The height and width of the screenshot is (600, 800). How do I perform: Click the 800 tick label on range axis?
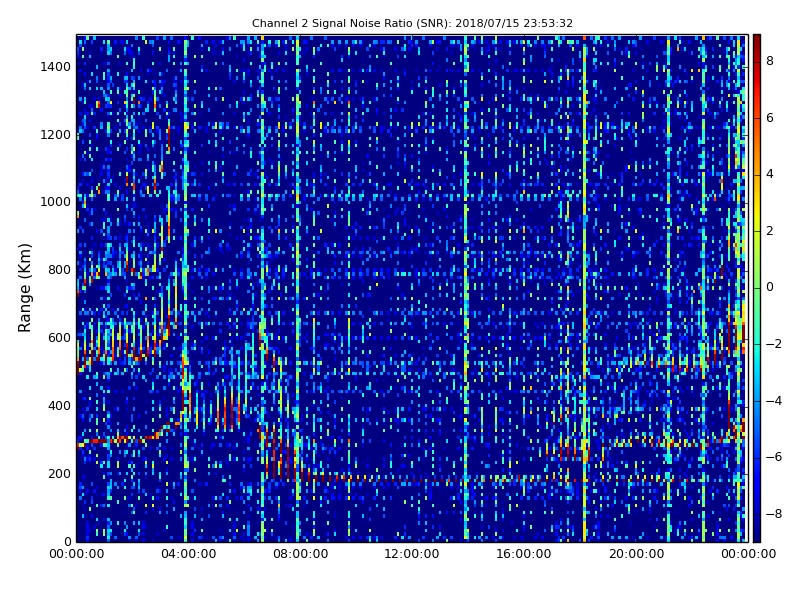pos(59,270)
